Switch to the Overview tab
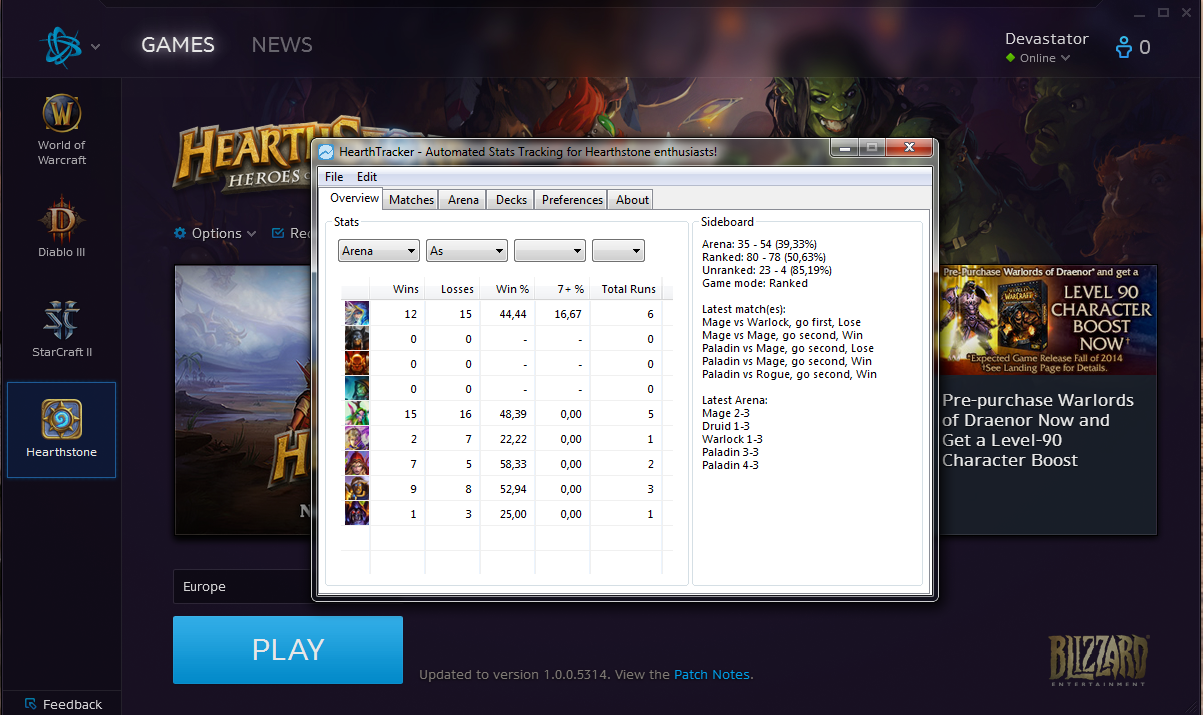1203x715 pixels. click(x=354, y=198)
